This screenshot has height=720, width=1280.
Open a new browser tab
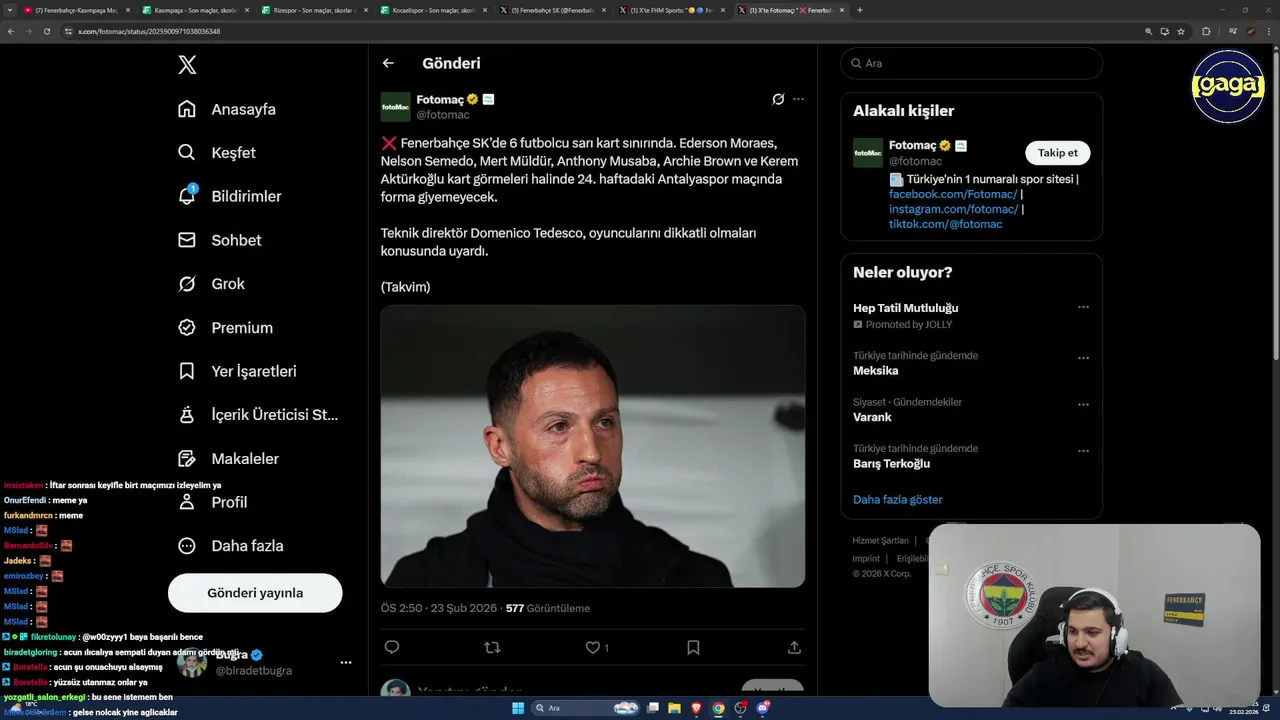tap(860, 10)
